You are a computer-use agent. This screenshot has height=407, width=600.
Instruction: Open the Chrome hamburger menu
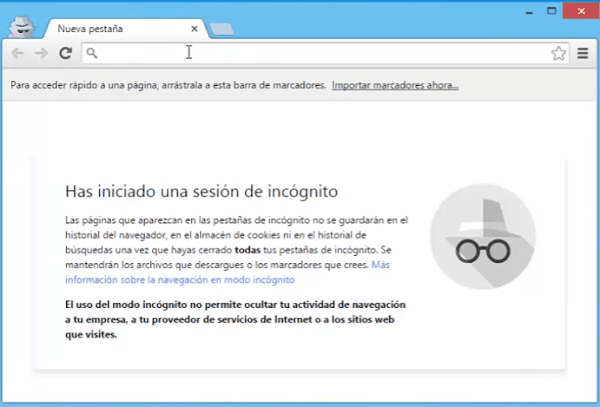(x=583, y=53)
